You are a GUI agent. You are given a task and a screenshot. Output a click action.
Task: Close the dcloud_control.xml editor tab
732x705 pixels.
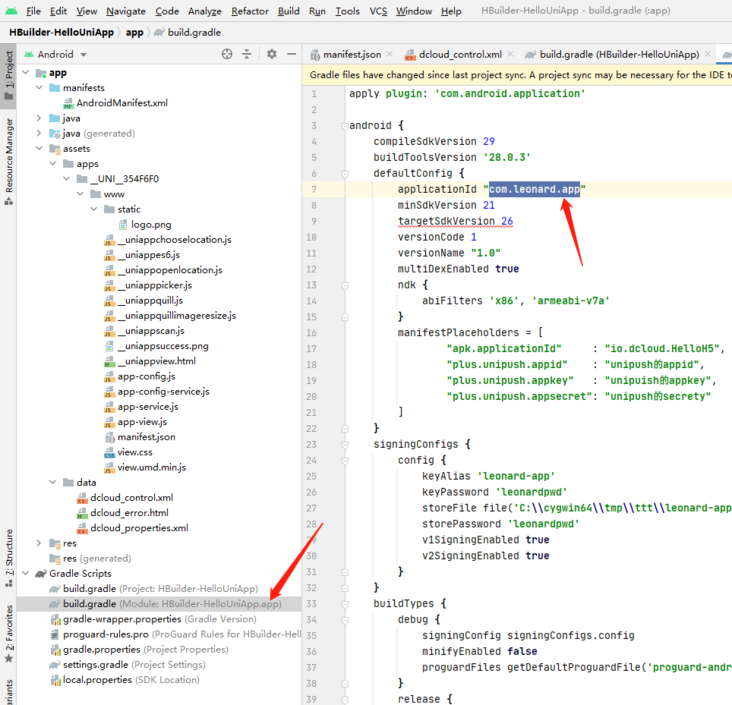(x=510, y=54)
